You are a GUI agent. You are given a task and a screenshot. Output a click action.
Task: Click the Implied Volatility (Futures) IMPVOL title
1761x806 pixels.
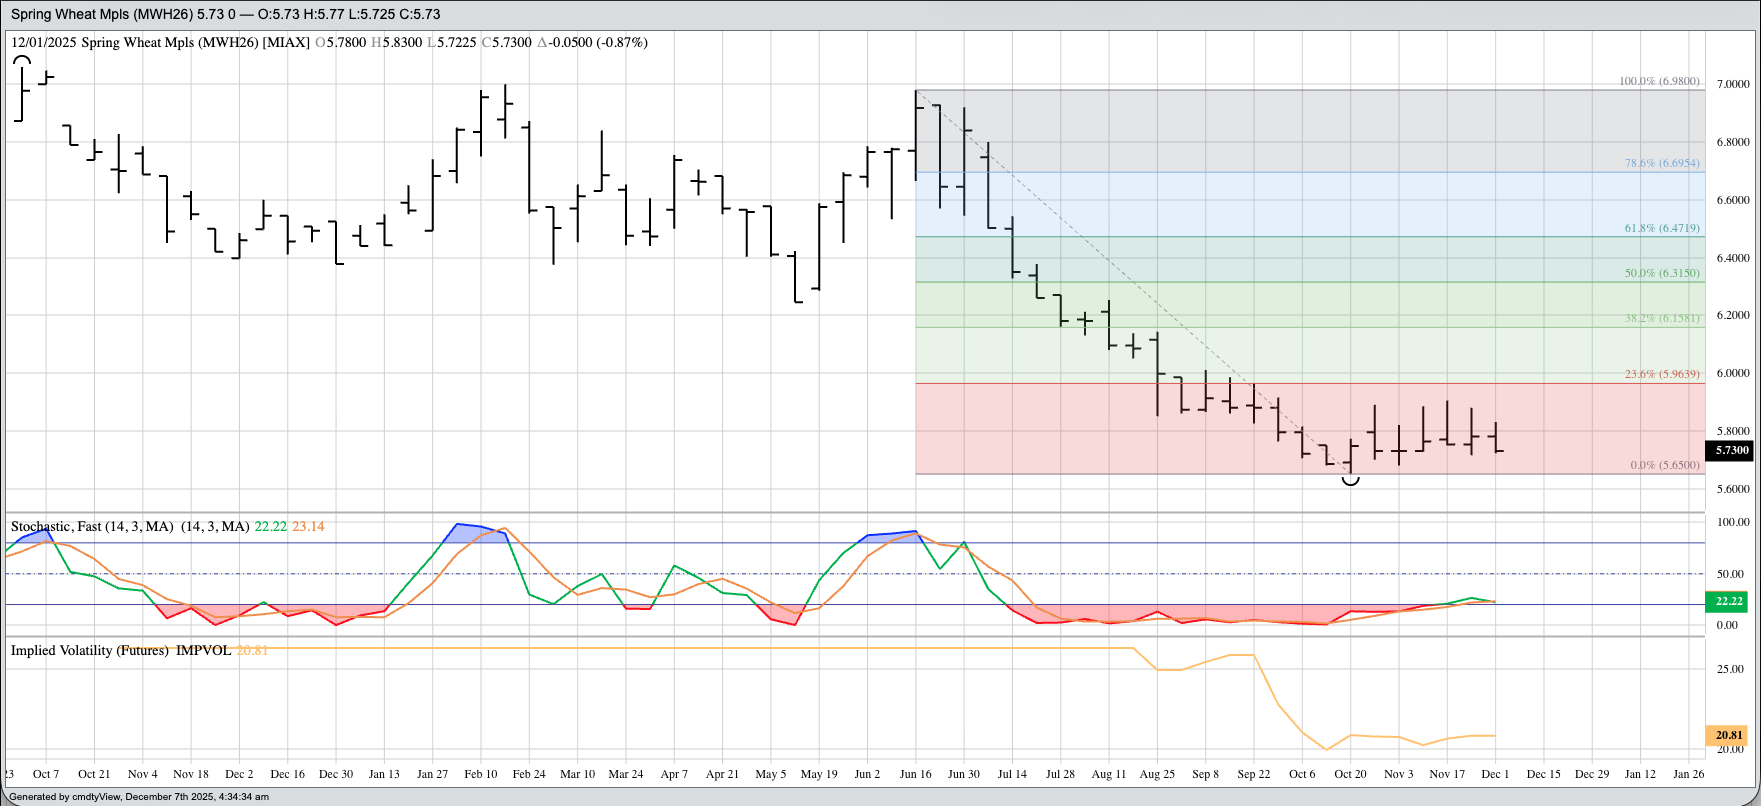[x=120, y=650]
